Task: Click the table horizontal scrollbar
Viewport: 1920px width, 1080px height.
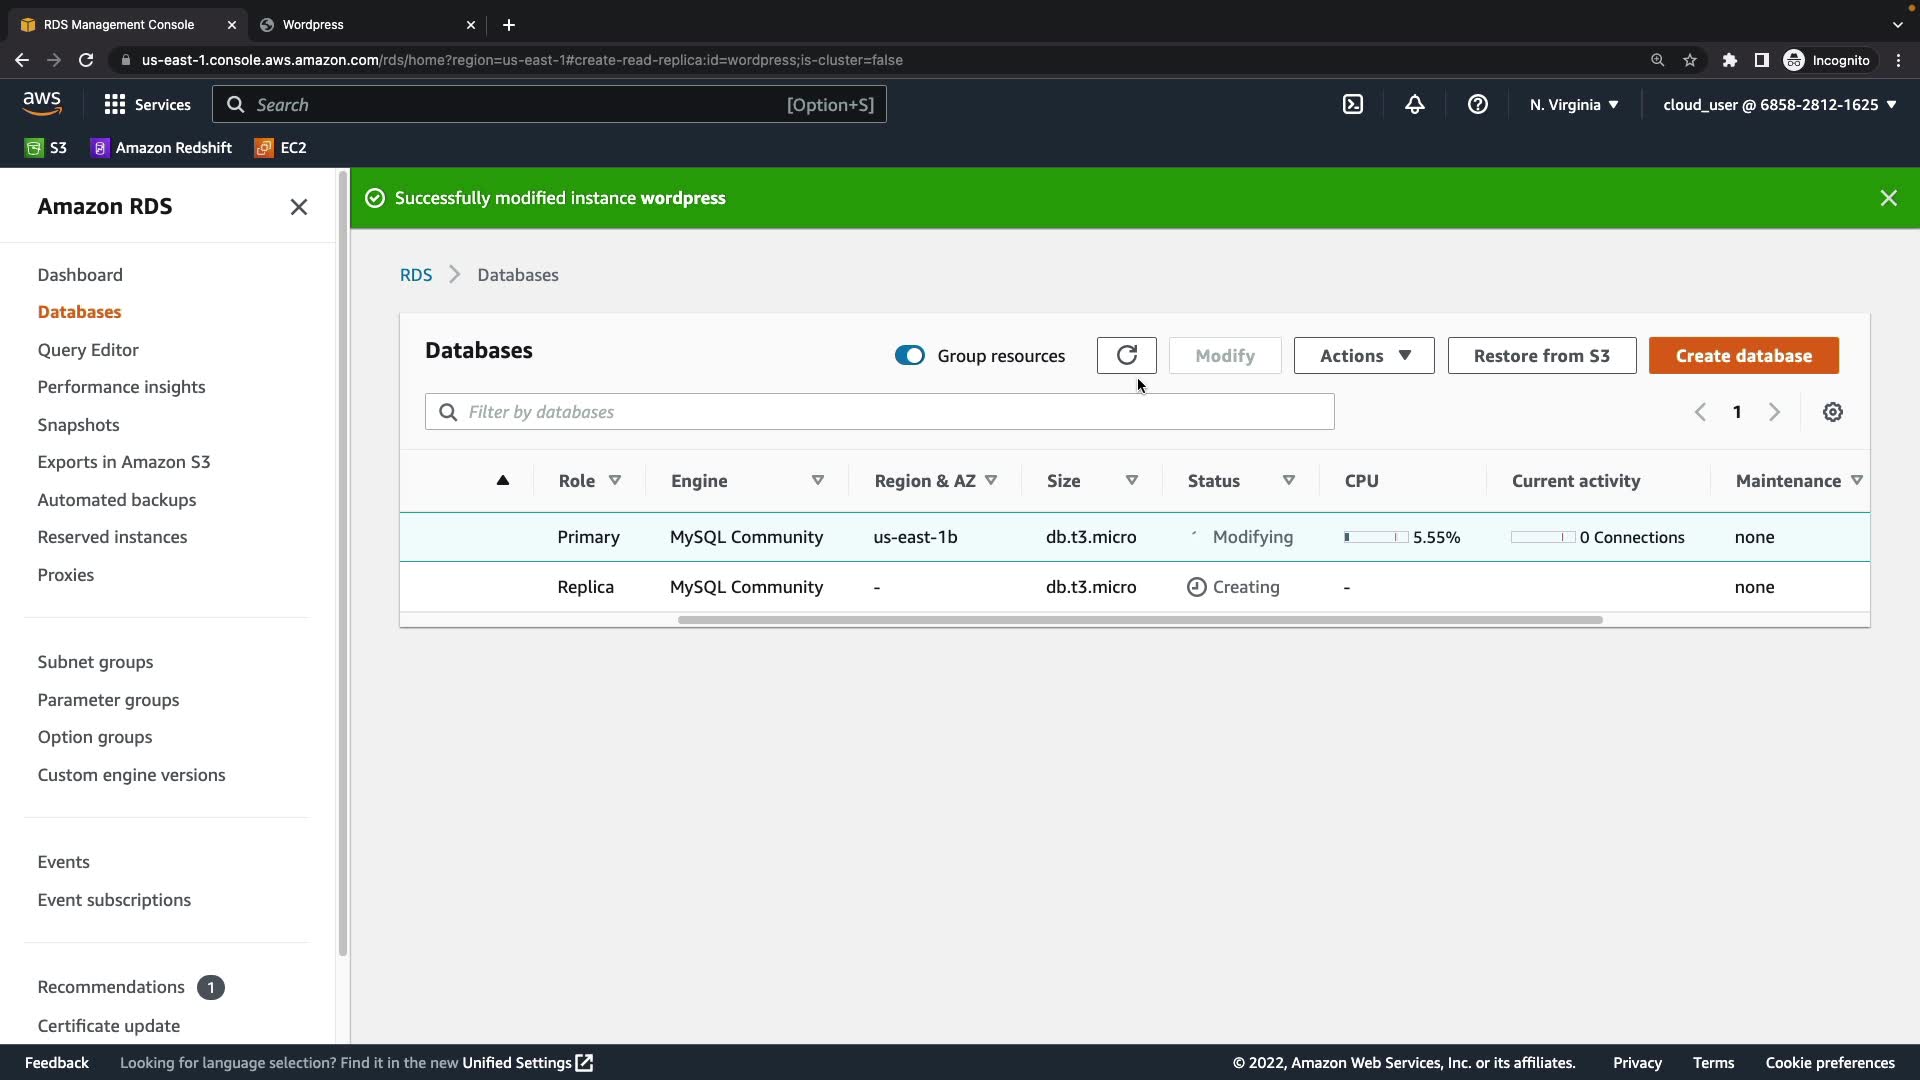Action: pos(1140,620)
